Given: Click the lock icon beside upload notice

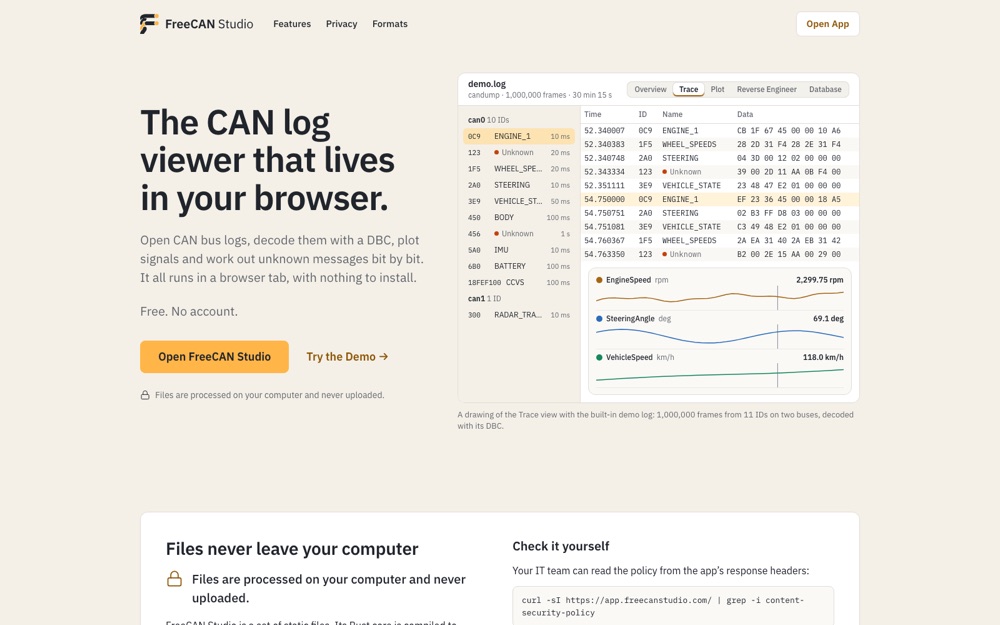Looking at the screenshot, I should (x=145, y=395).
